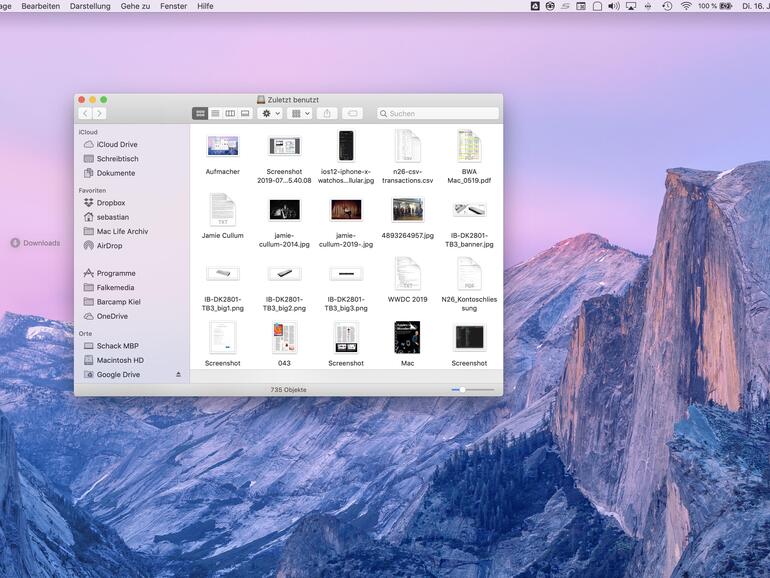The height and width of the screenshot is (578, 770).
Task: Switch to icon view in Finder toolbar
Action: 200,114
